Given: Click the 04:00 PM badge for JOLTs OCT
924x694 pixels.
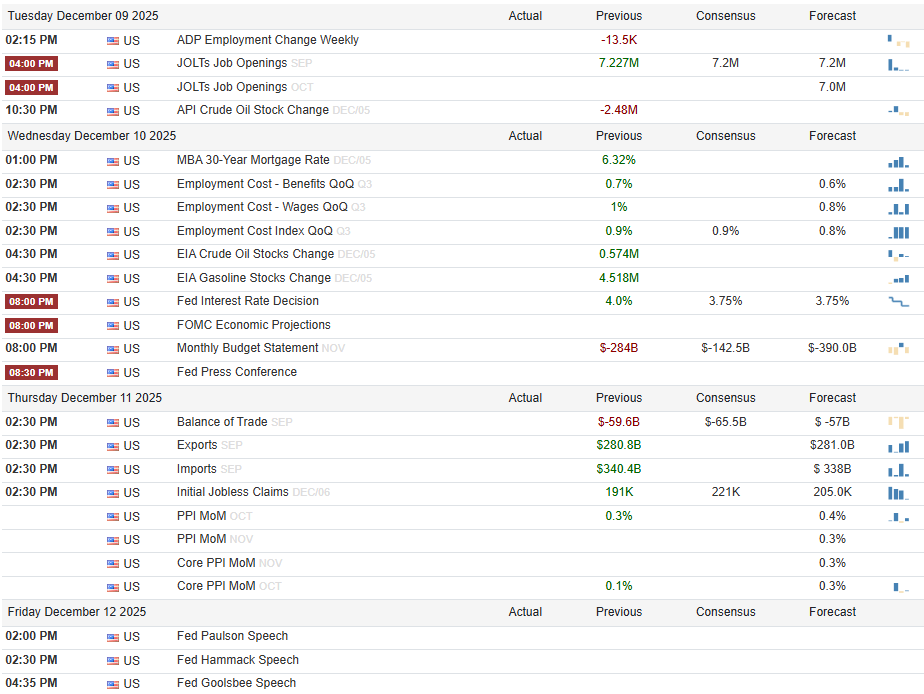Looking at the screenshot, I should coord(31,88).
